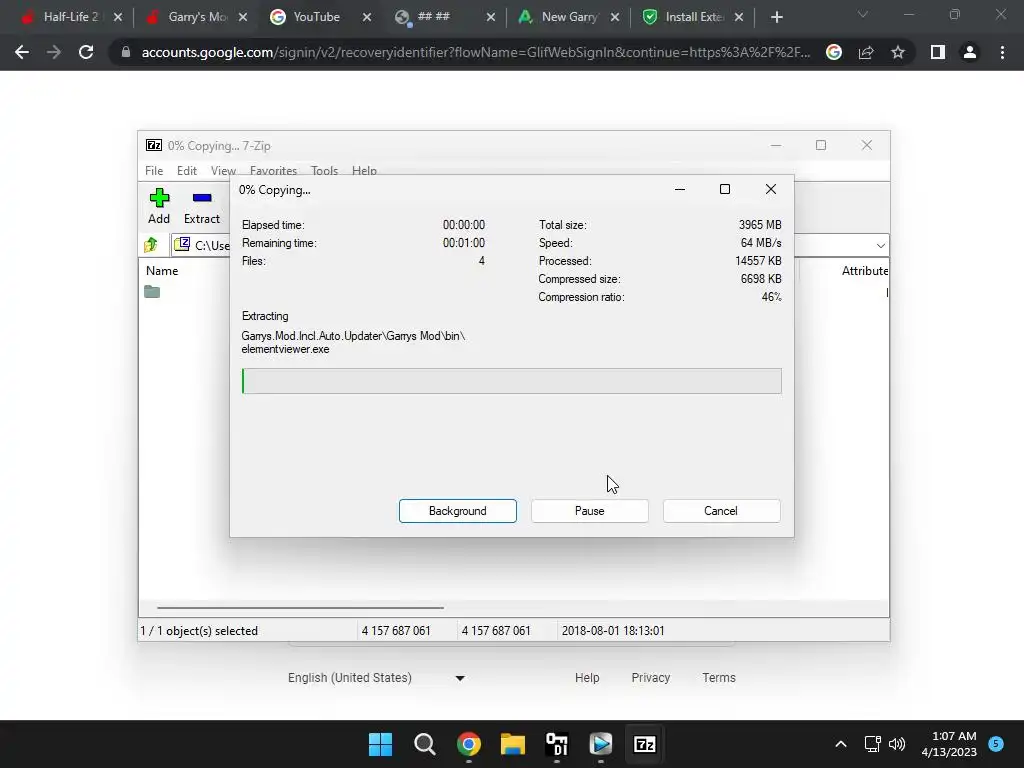Image resolution: width=1024 pixels, height=768 pixels.
Task: Open the Edit menu in 7-Zip
Action: tap(187, 170)
